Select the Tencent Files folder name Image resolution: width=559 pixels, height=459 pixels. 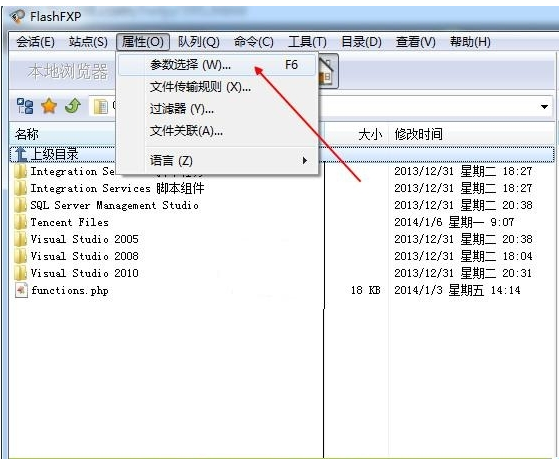coord(69,222)
